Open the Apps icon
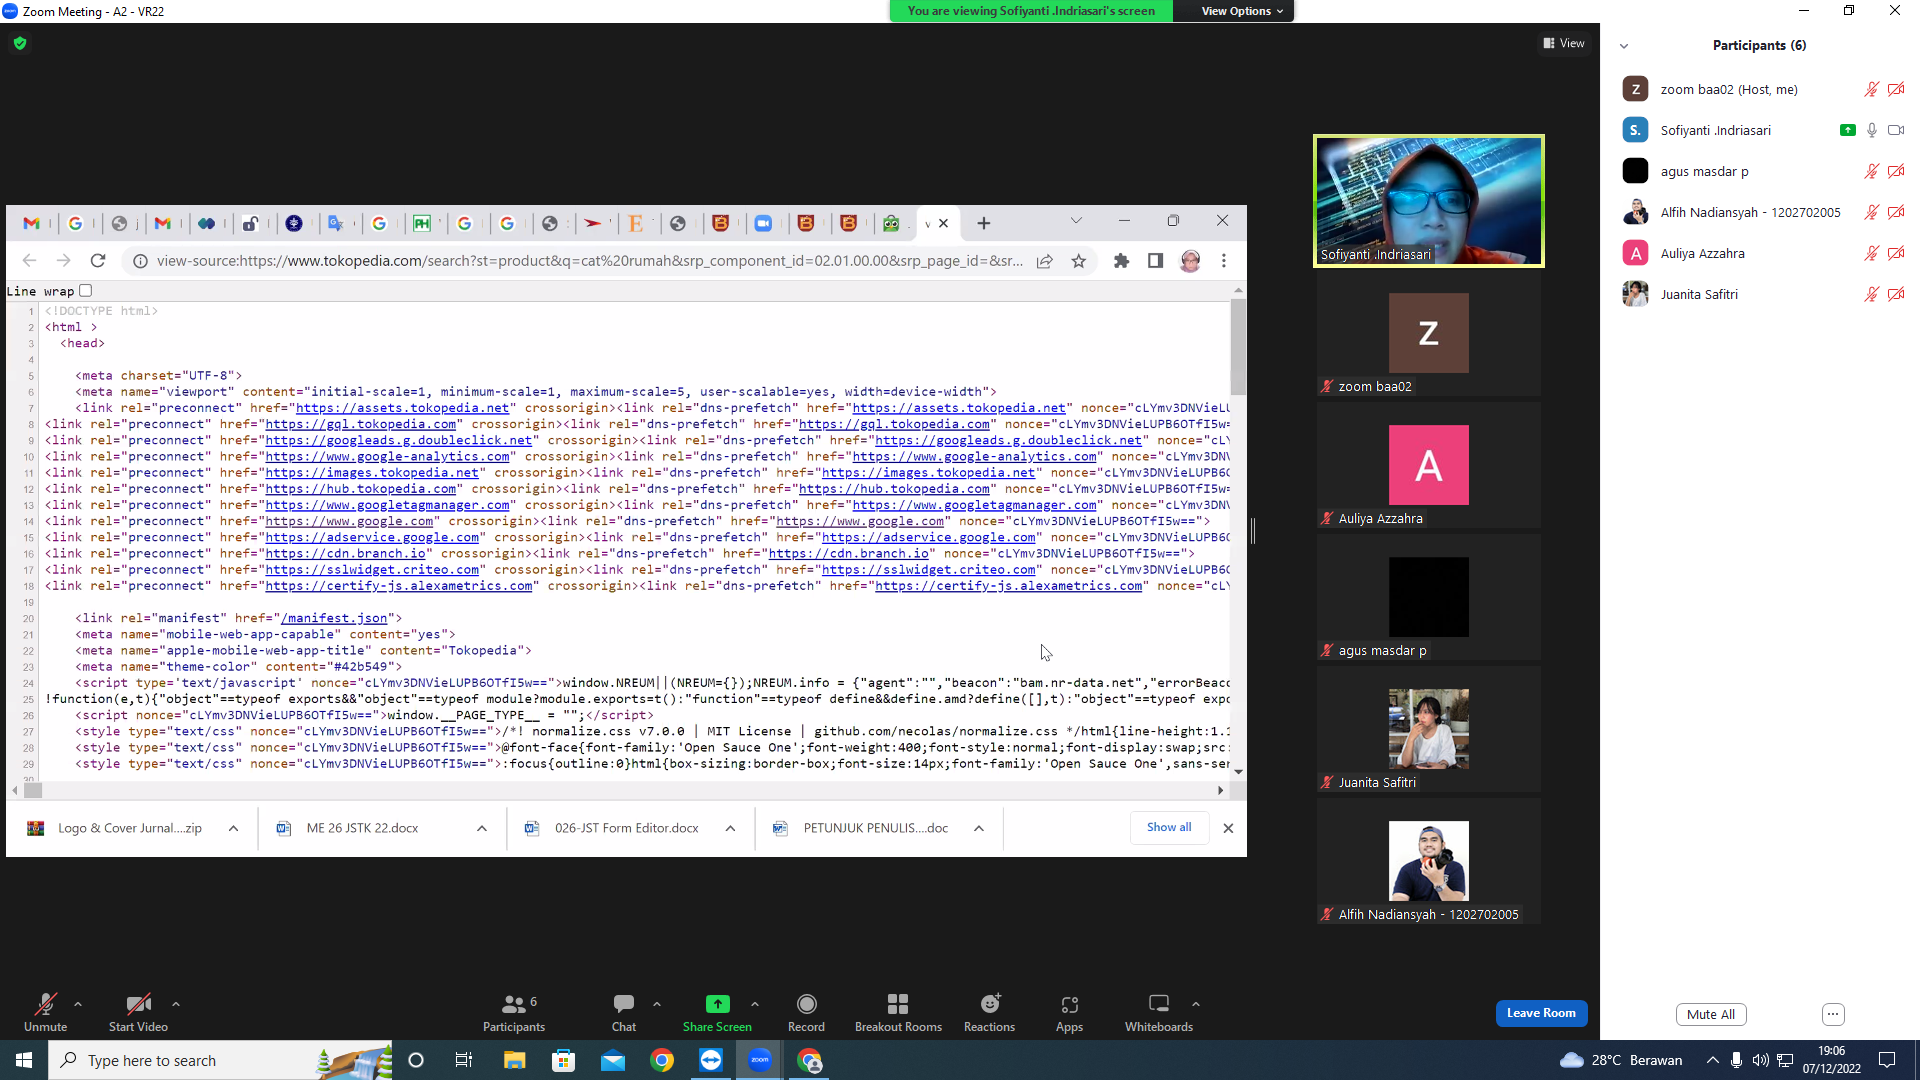 point(1069,1004)
